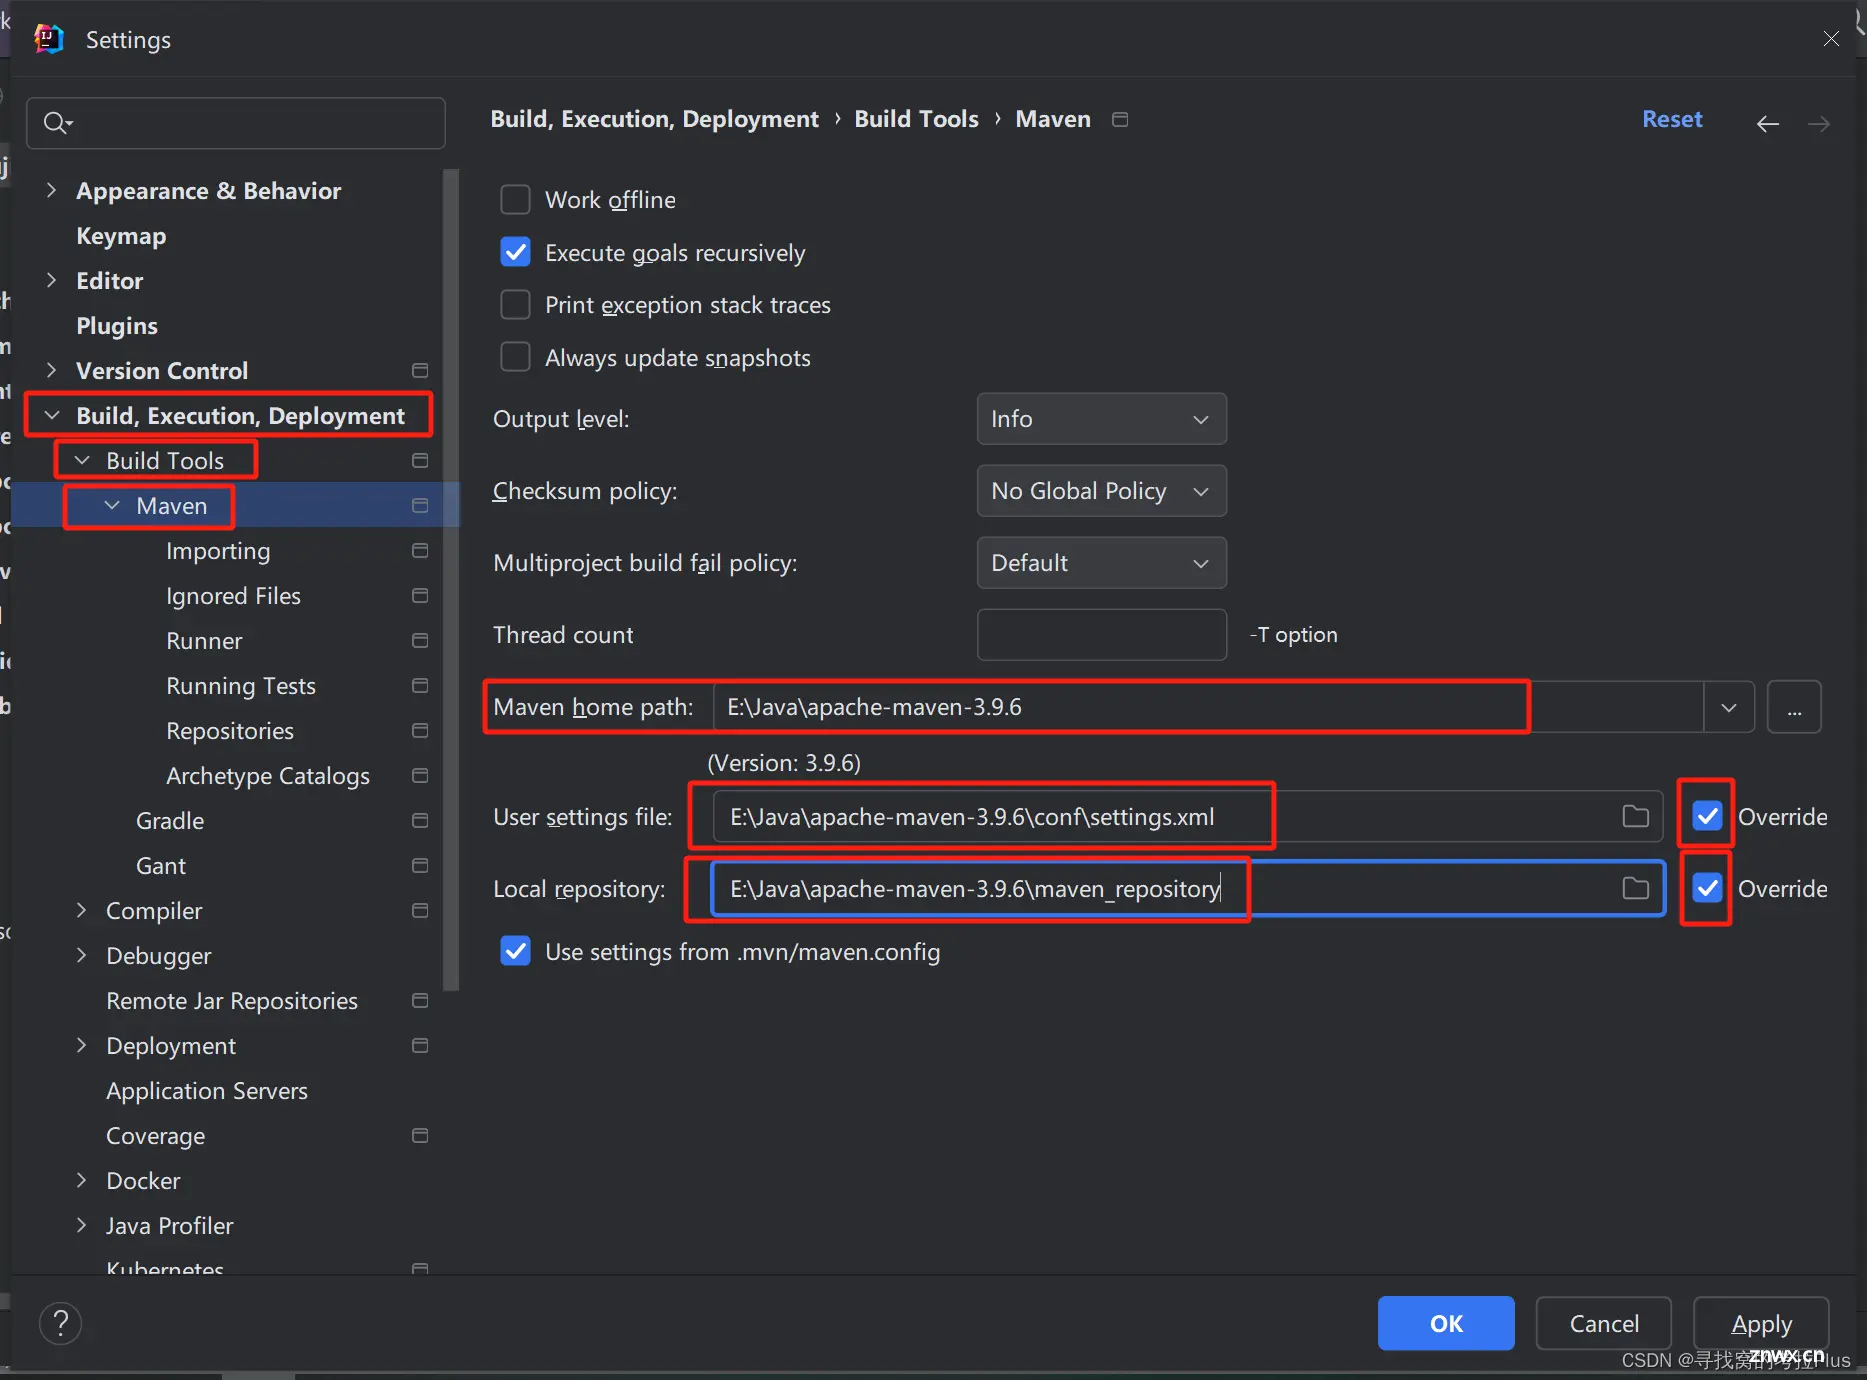1867x1380 pixels.
Task: Click the Local repository path field
Action: (1188, 888)
